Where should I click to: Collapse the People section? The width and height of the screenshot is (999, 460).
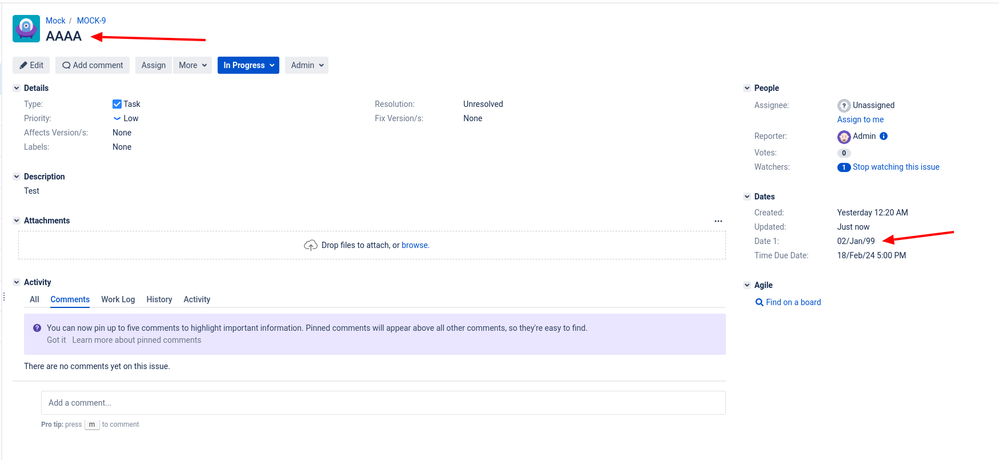coord(747,88)
